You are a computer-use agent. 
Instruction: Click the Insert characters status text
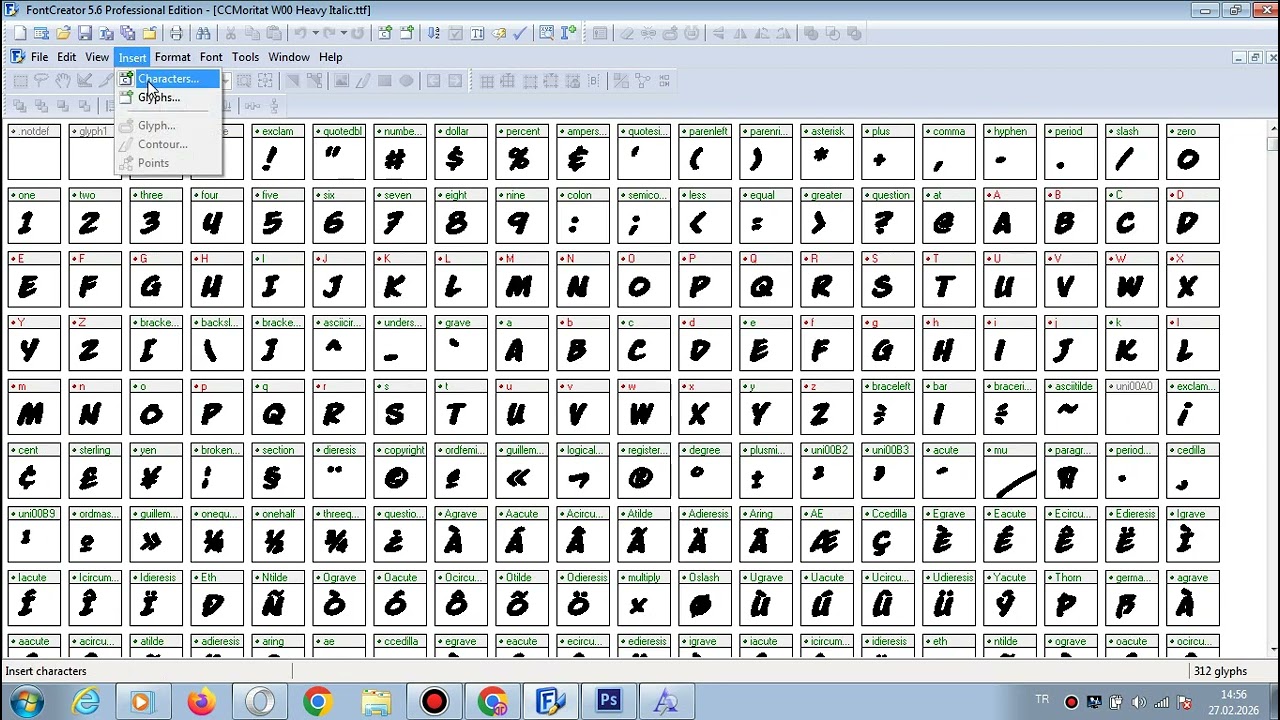tap(46, 671)
